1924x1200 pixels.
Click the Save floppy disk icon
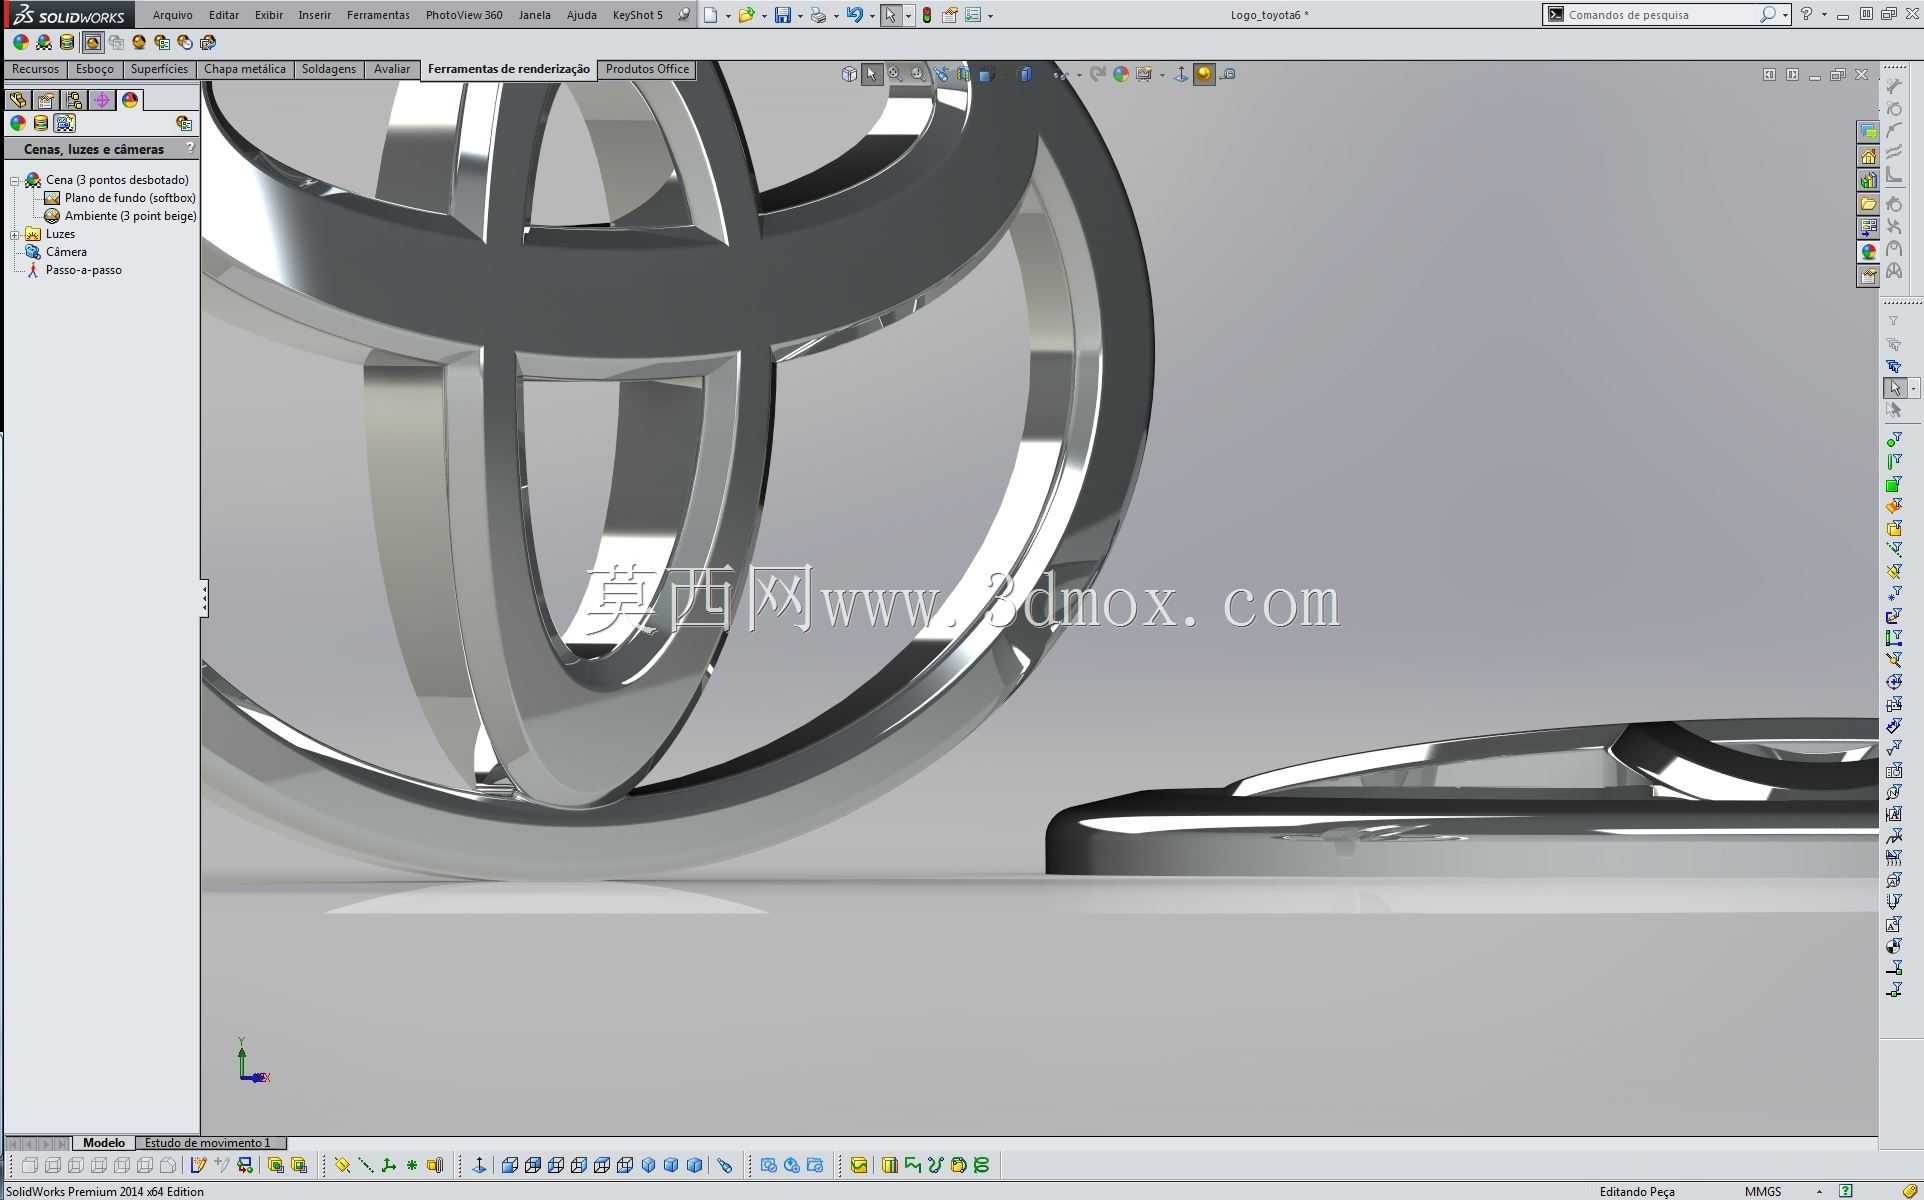coord(783,15)
